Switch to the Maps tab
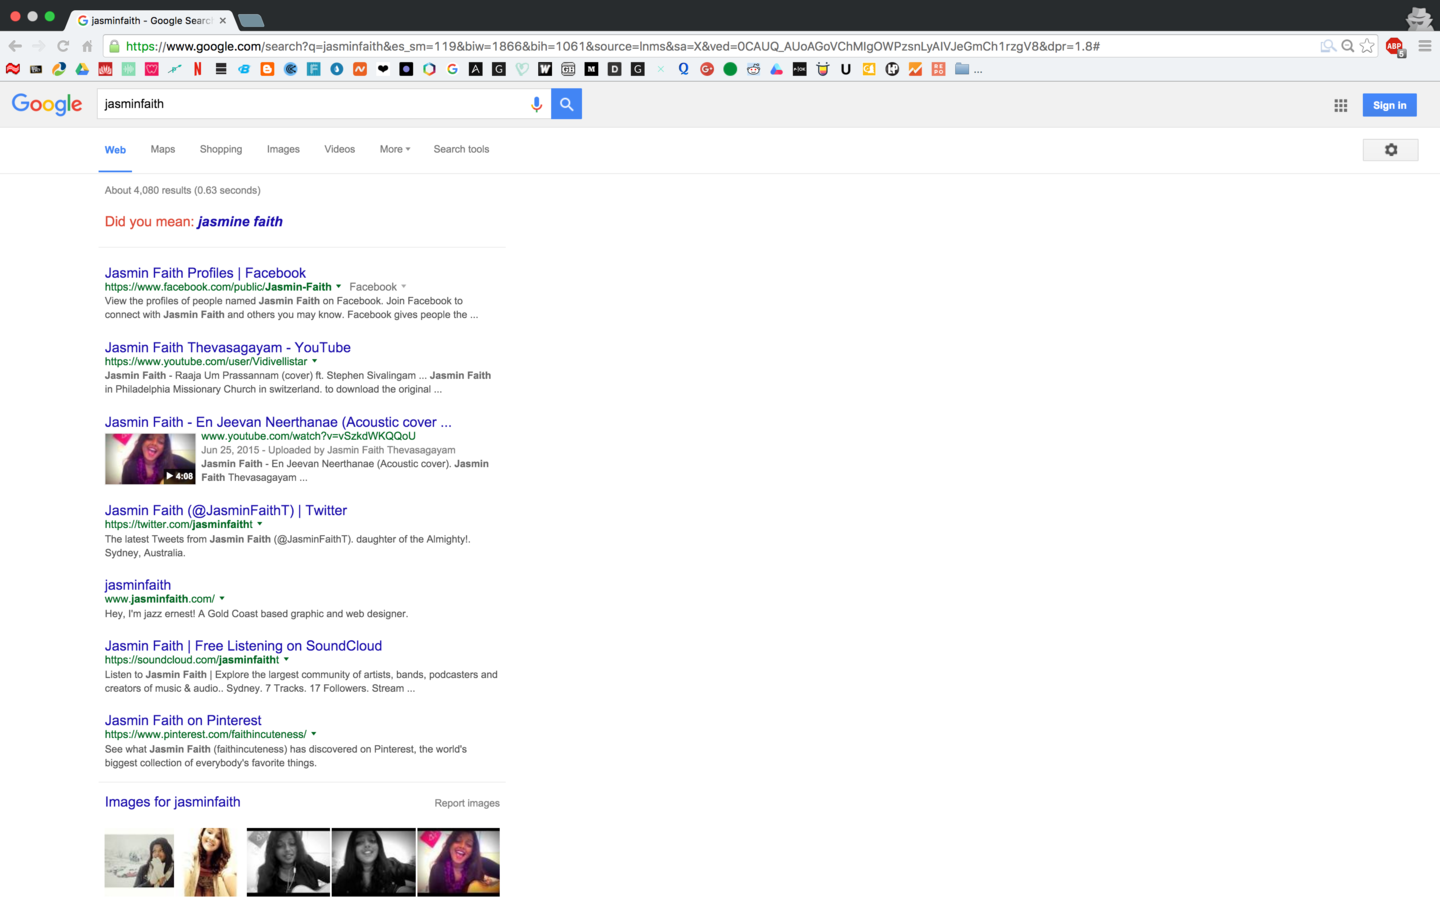 tap(163, 149)
